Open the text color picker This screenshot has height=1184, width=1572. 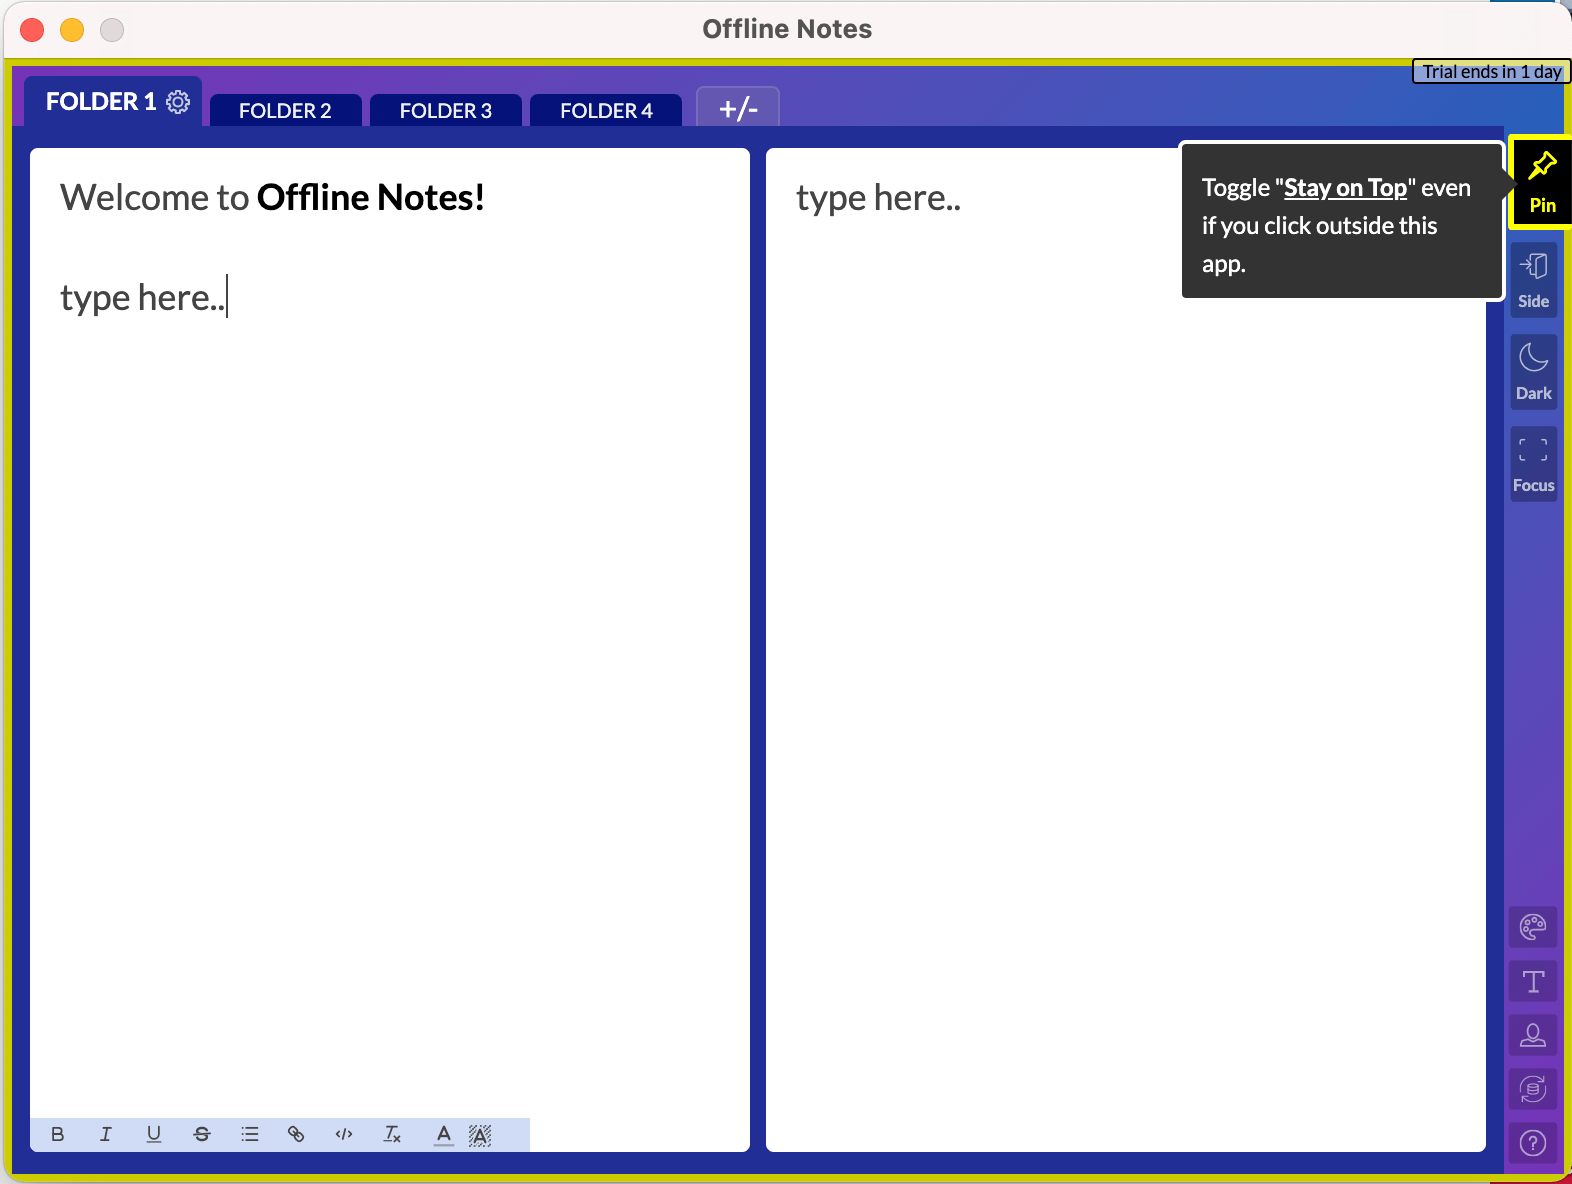pyautogui.click(x=444, y=1134)
